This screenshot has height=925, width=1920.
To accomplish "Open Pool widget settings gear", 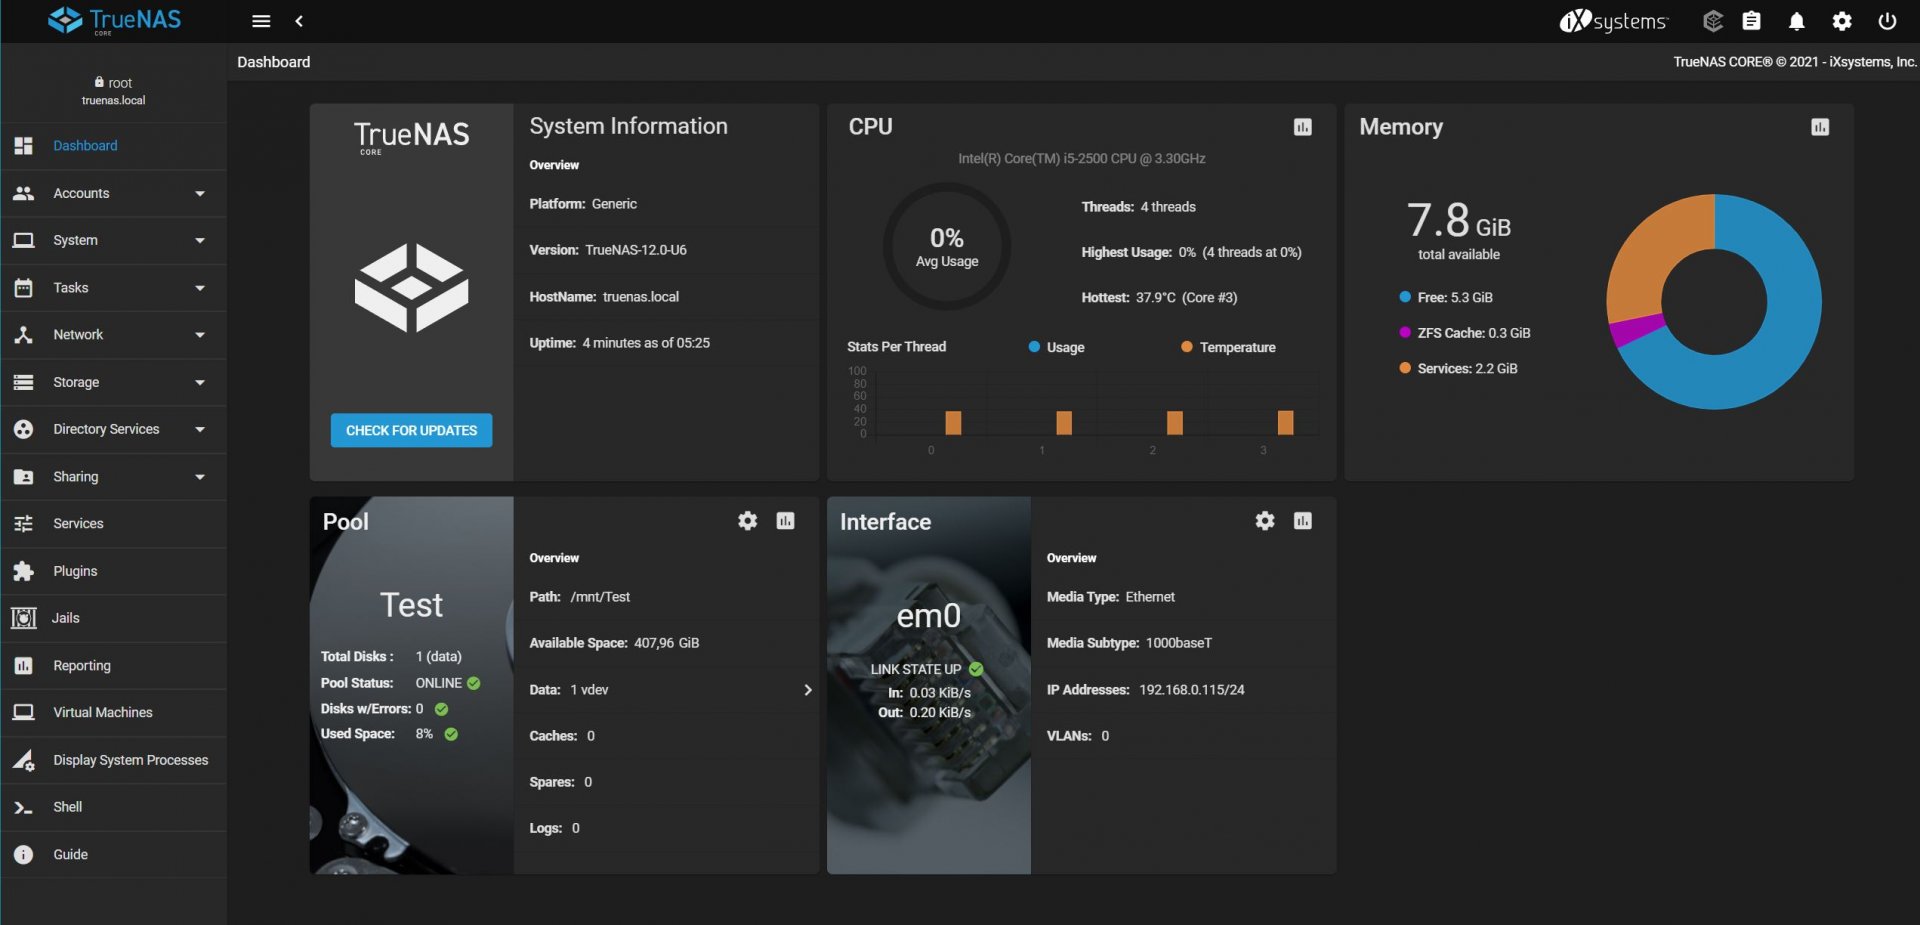I will (747, 521).
